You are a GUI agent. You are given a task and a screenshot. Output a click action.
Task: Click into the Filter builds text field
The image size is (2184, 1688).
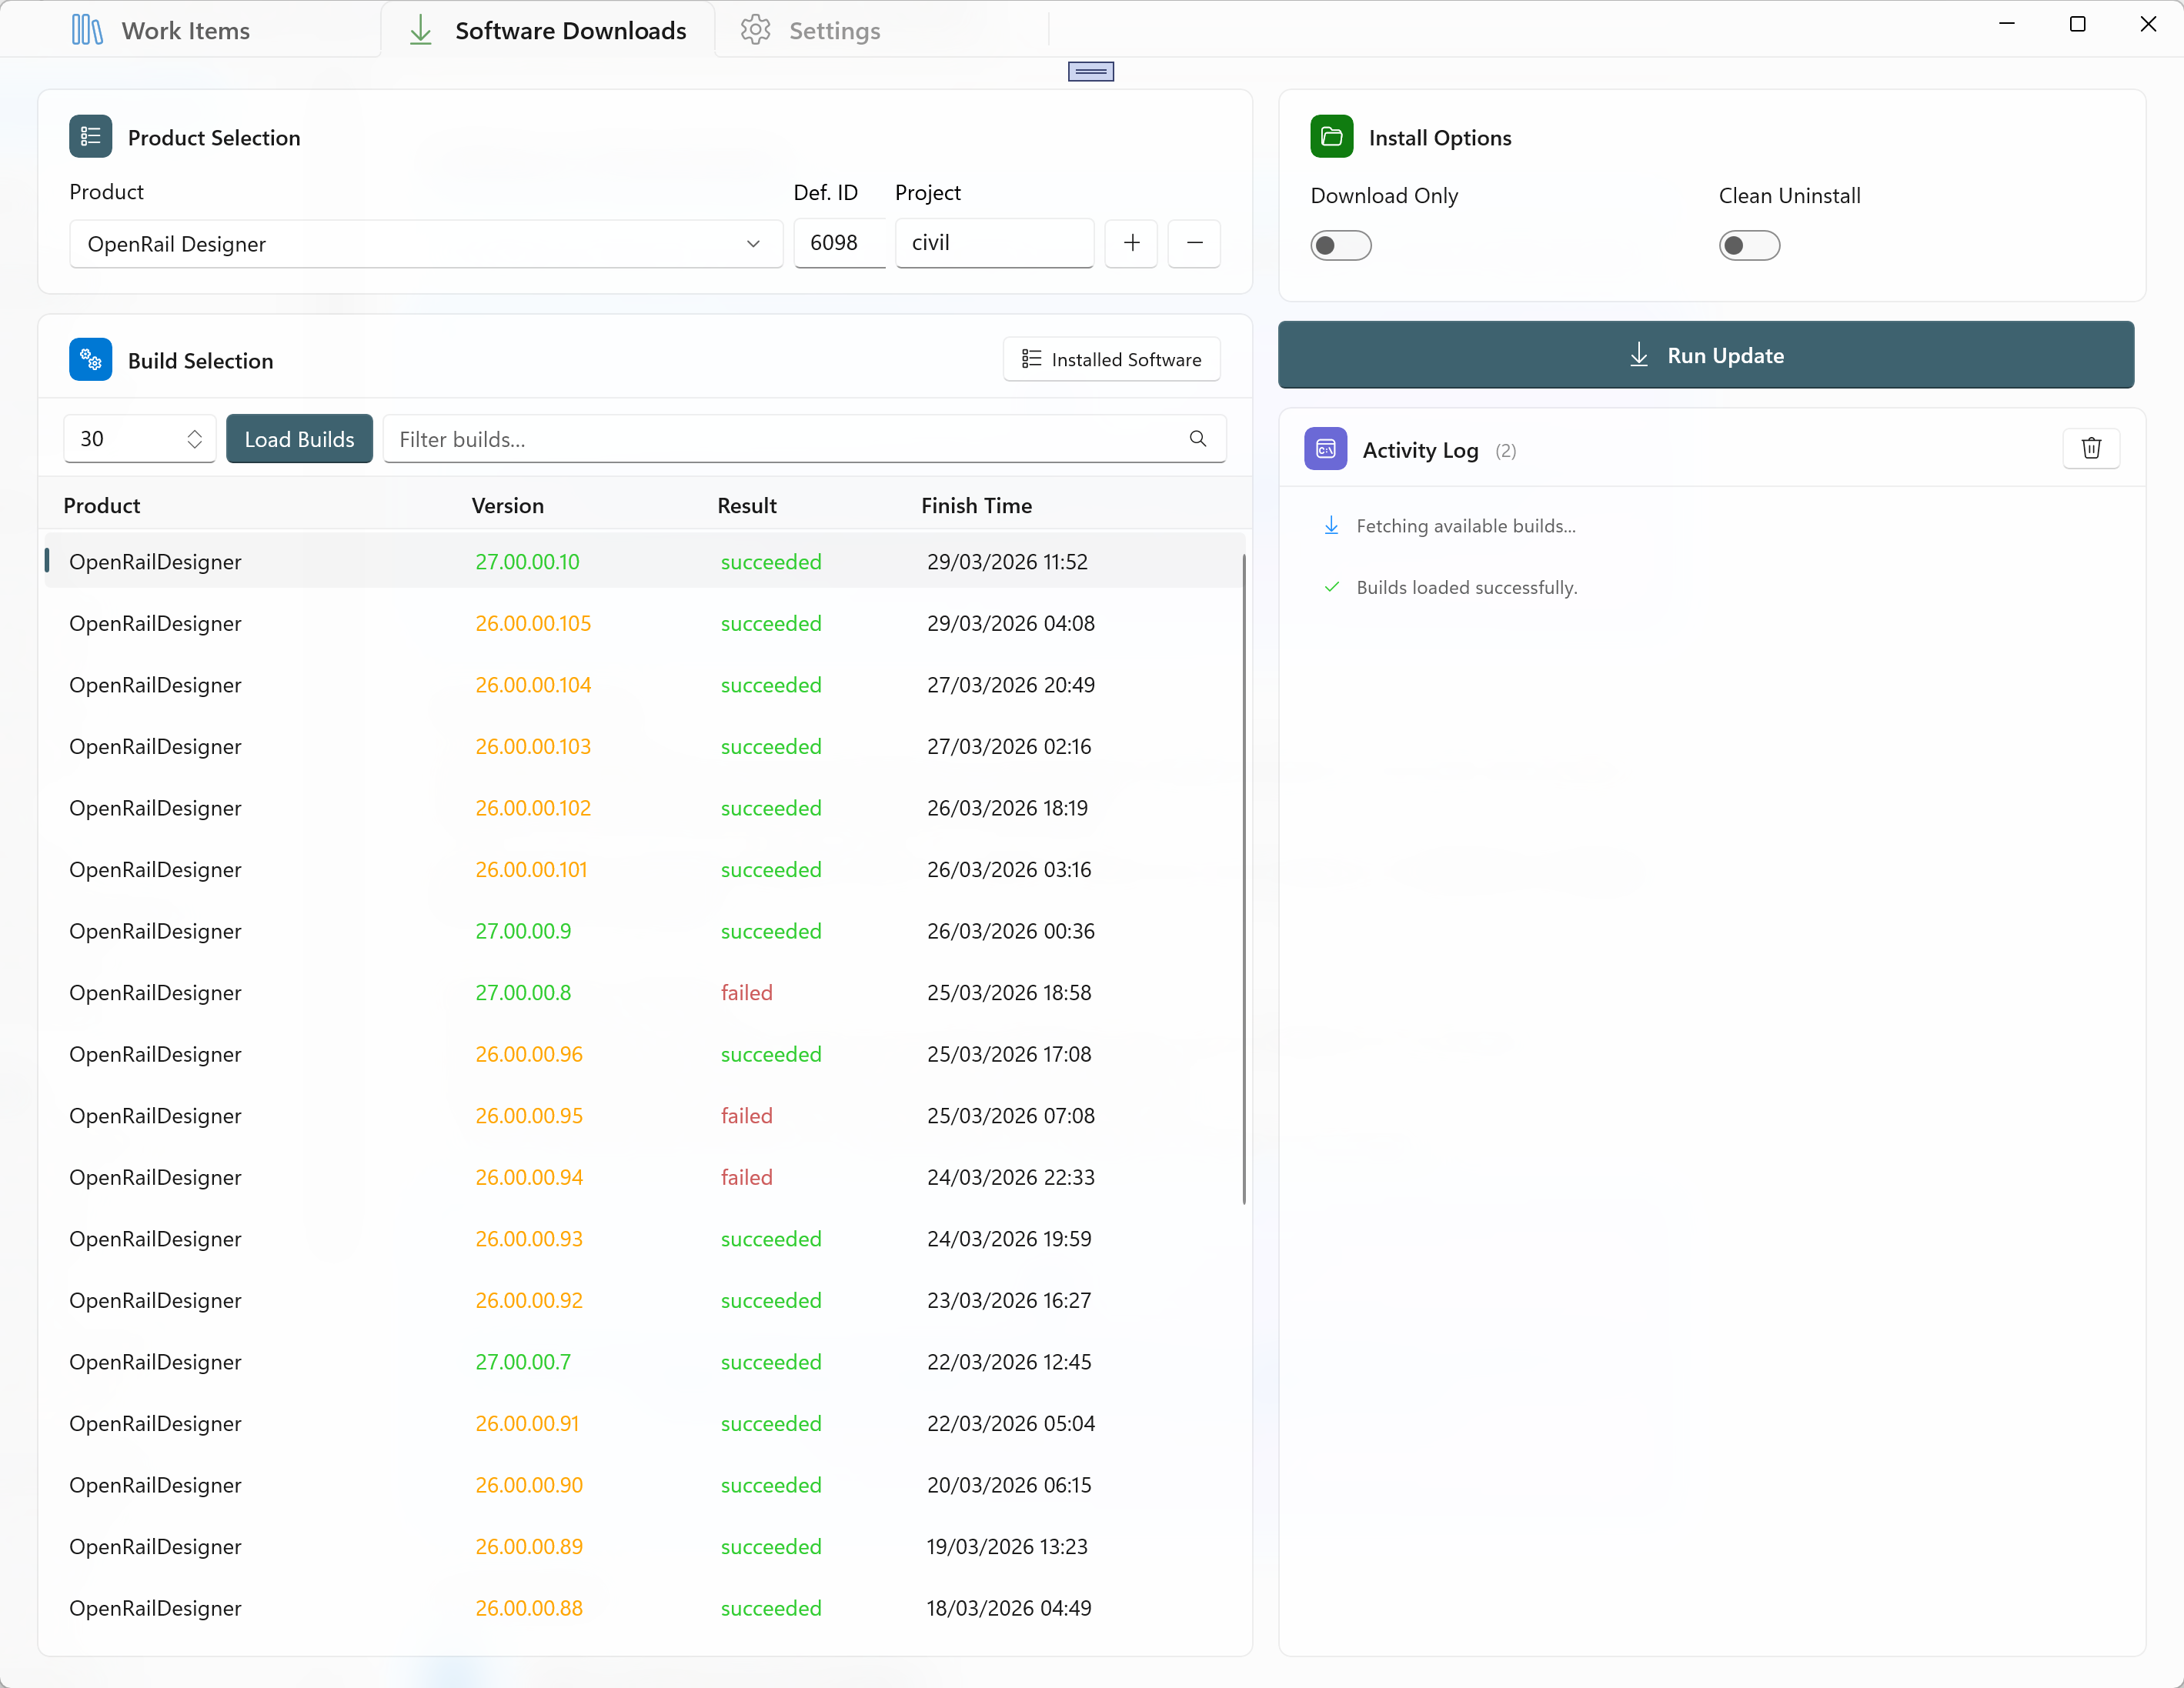click(x=785, y=439)
